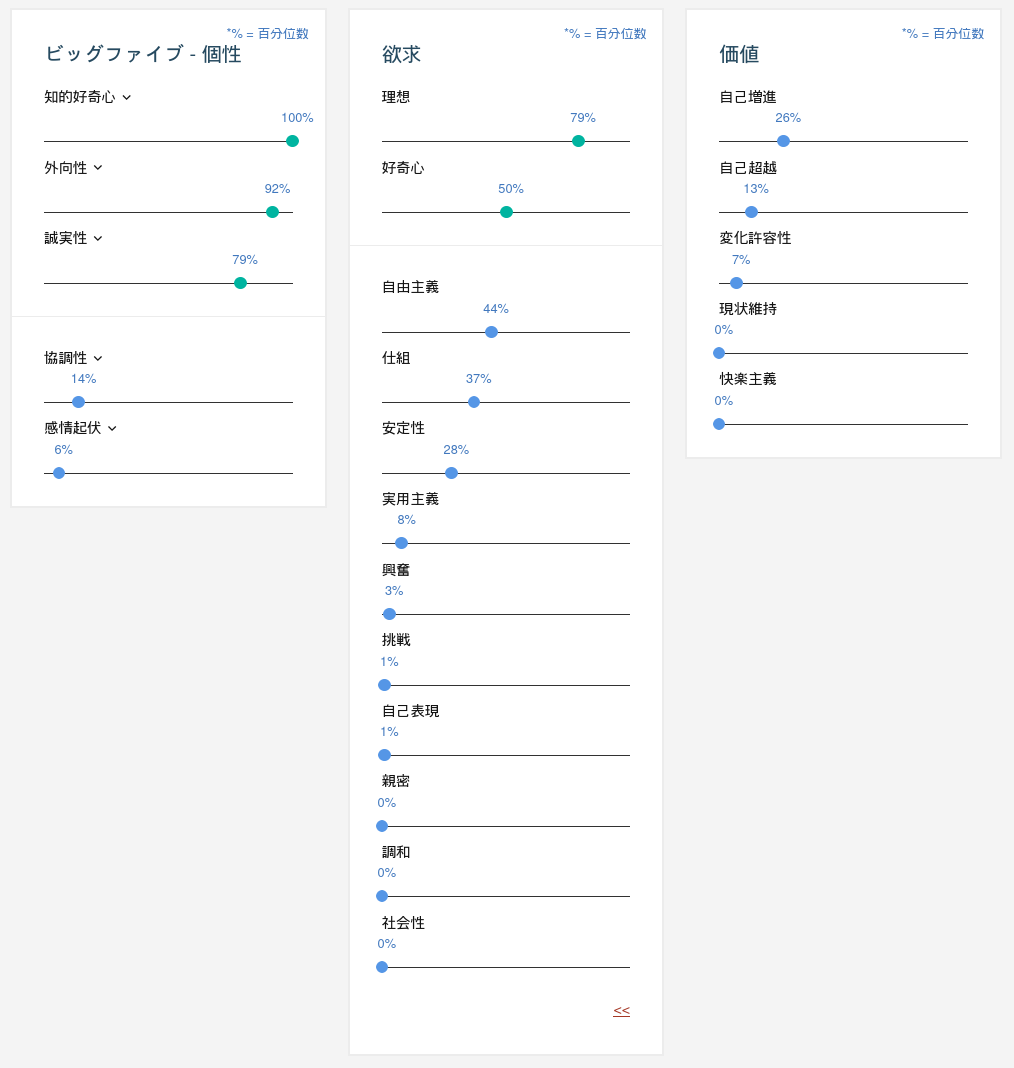Expand the 外向性 details chevron
Screen dimensions: 1014x1068
pos(99,168)
